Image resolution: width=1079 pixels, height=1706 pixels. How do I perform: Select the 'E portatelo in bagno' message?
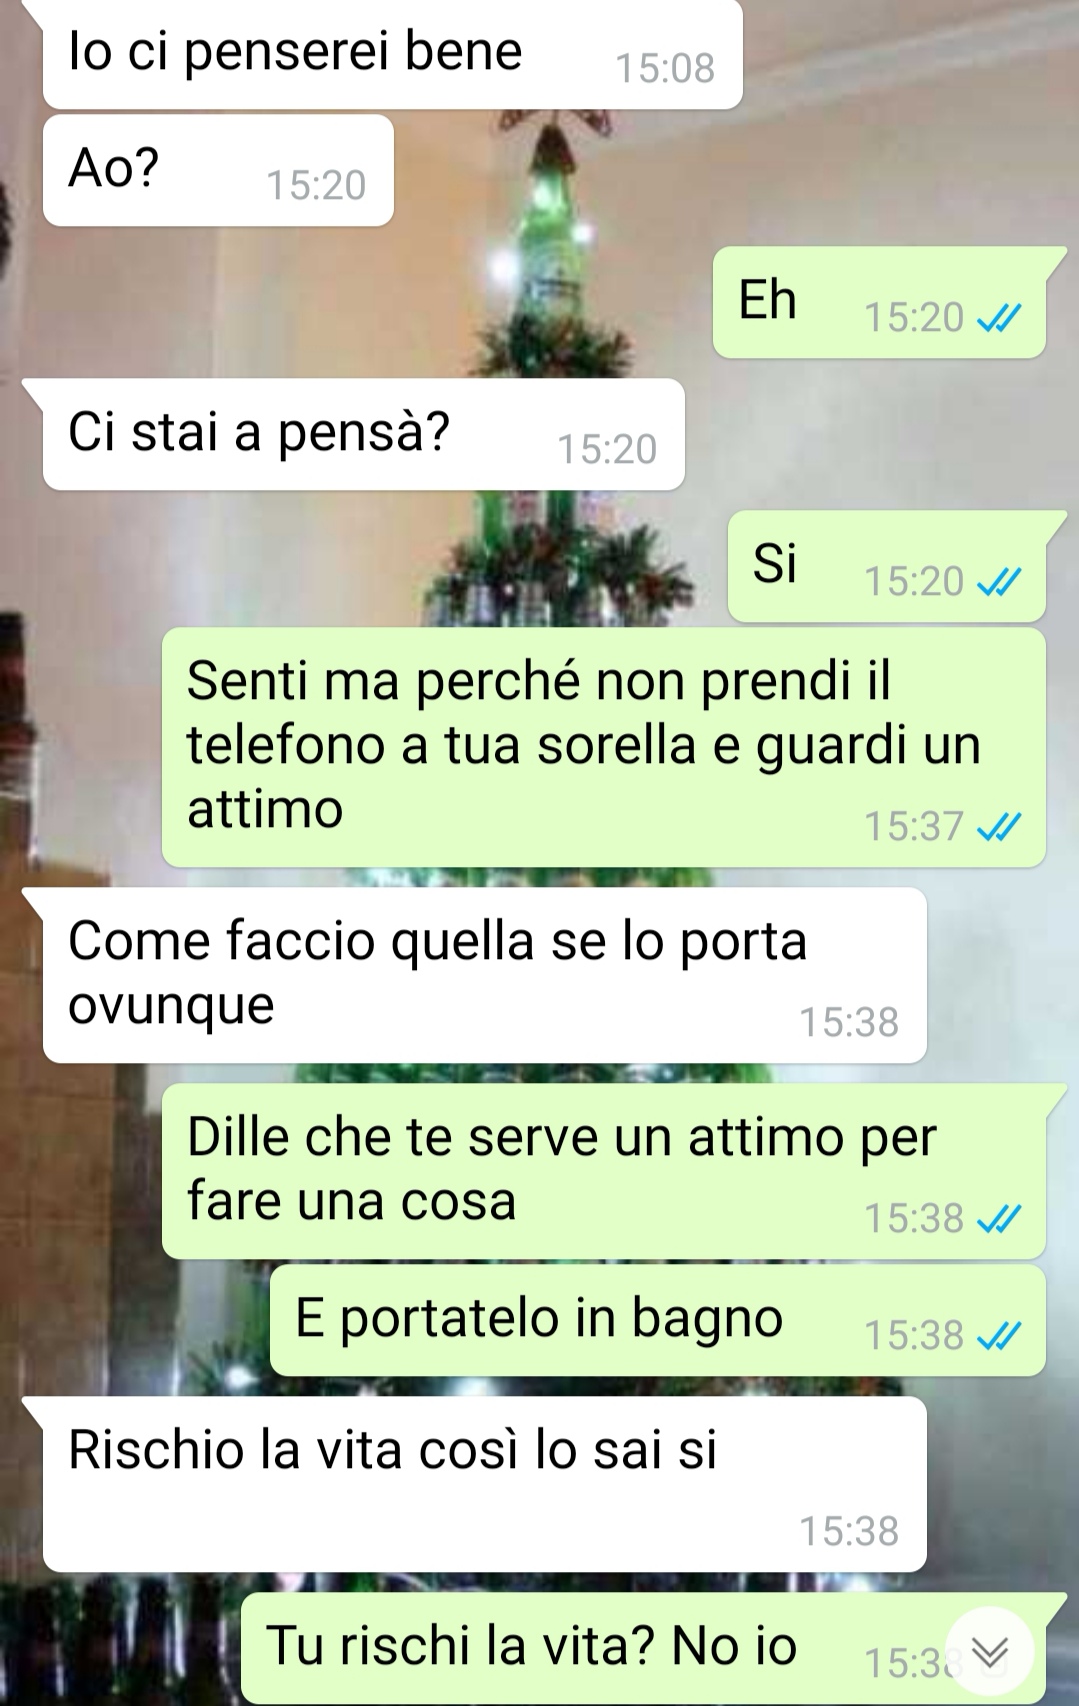click(658, 1320)
